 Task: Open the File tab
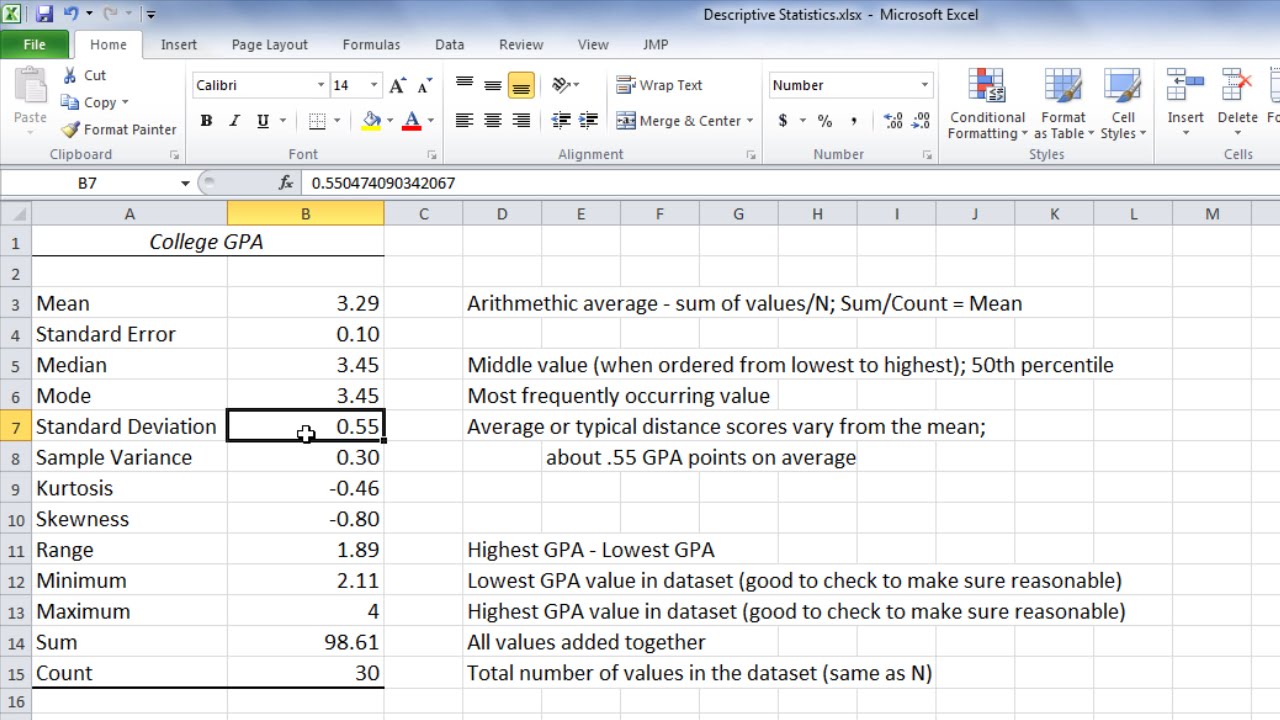click(34, 44)
